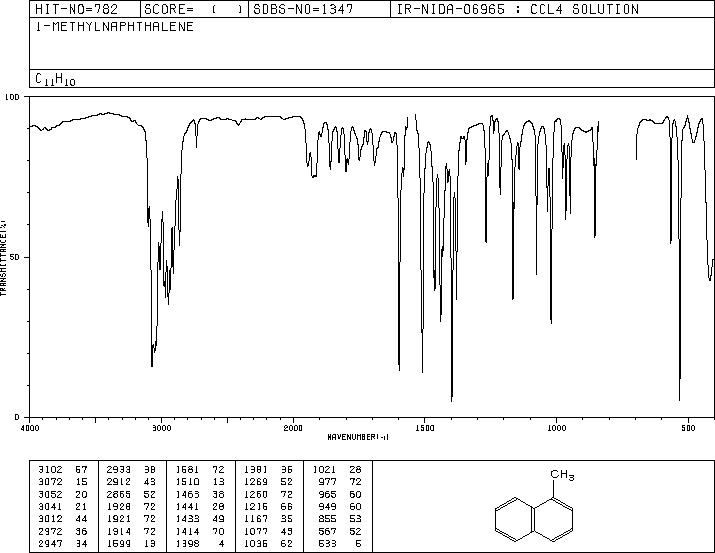
Task: Select the 1021 peak entry in the table
Action: click(x=337, y=470)
